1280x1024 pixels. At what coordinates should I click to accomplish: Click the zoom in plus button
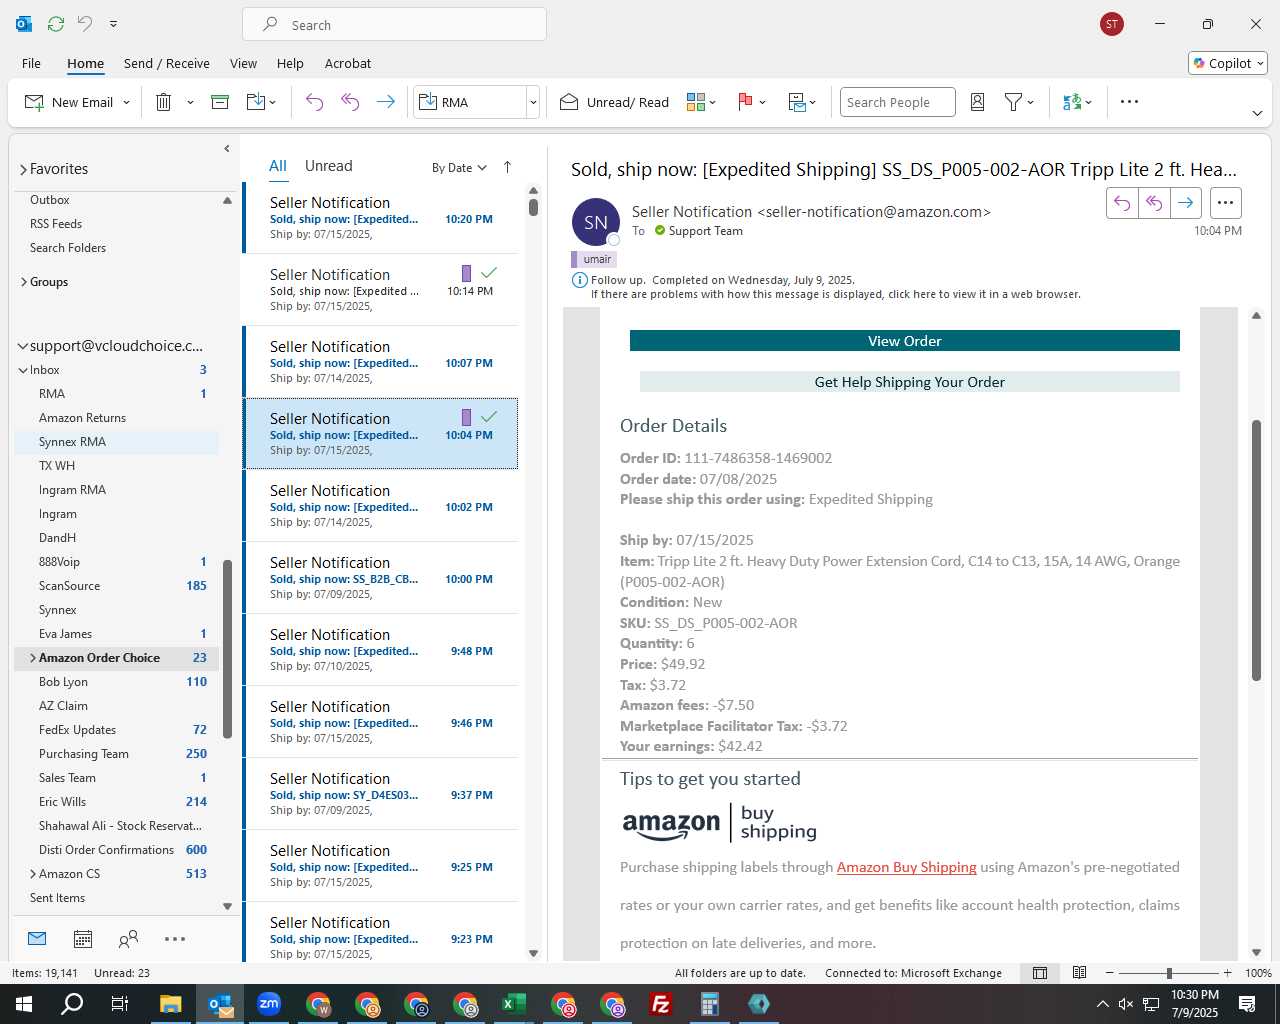1227,973
